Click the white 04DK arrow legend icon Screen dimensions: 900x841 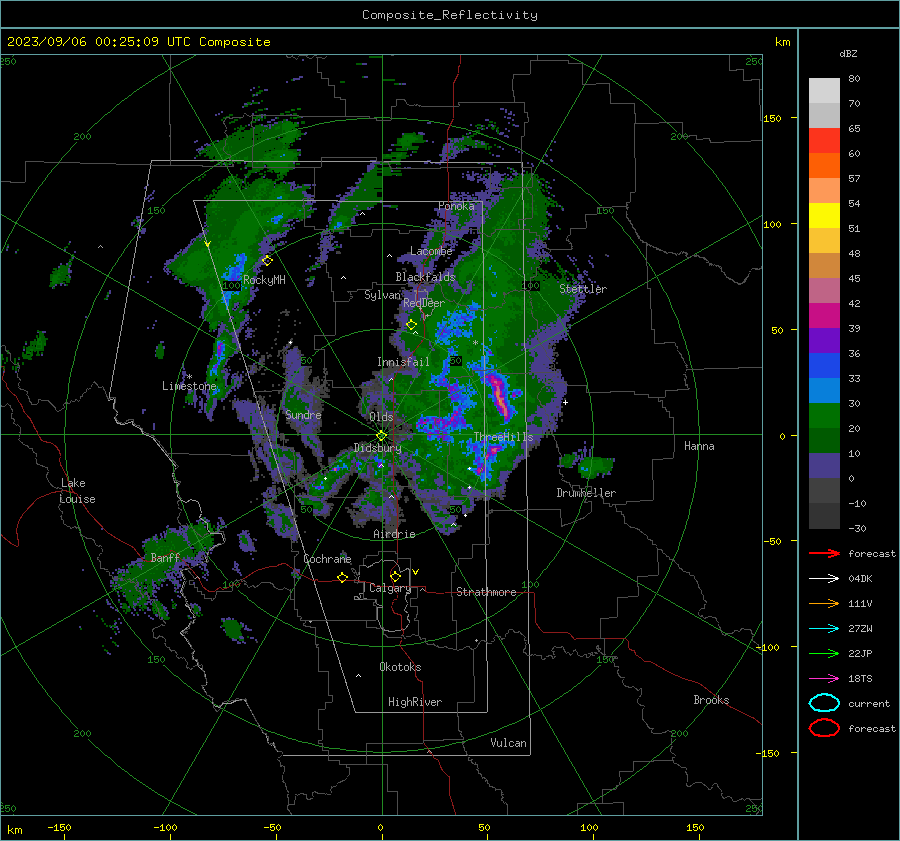pyautogui.click(x=824, y=578)
